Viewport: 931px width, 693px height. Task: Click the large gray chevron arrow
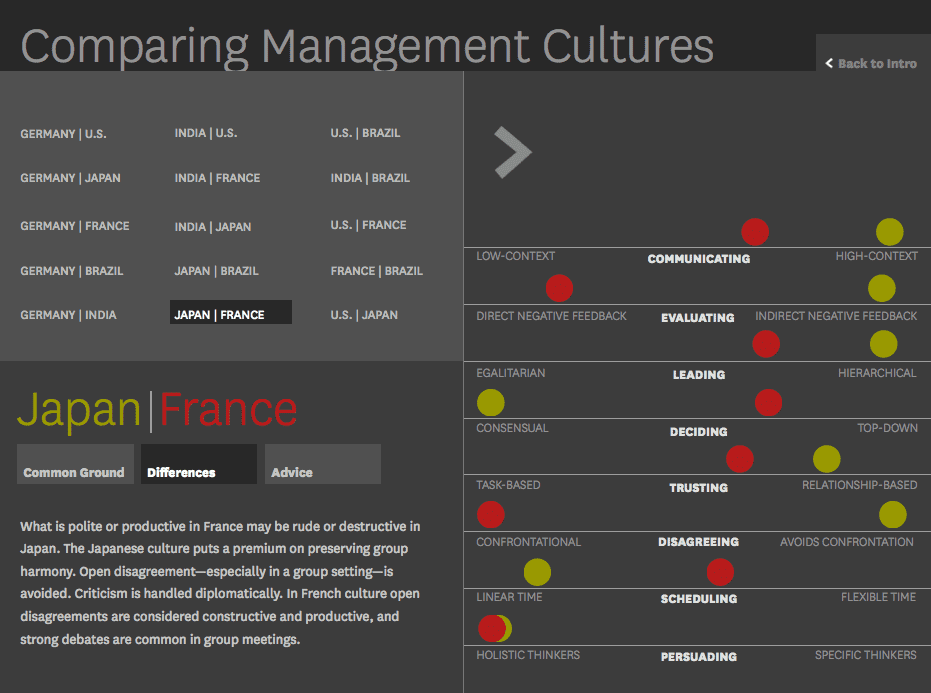click(x=512, y=153)
